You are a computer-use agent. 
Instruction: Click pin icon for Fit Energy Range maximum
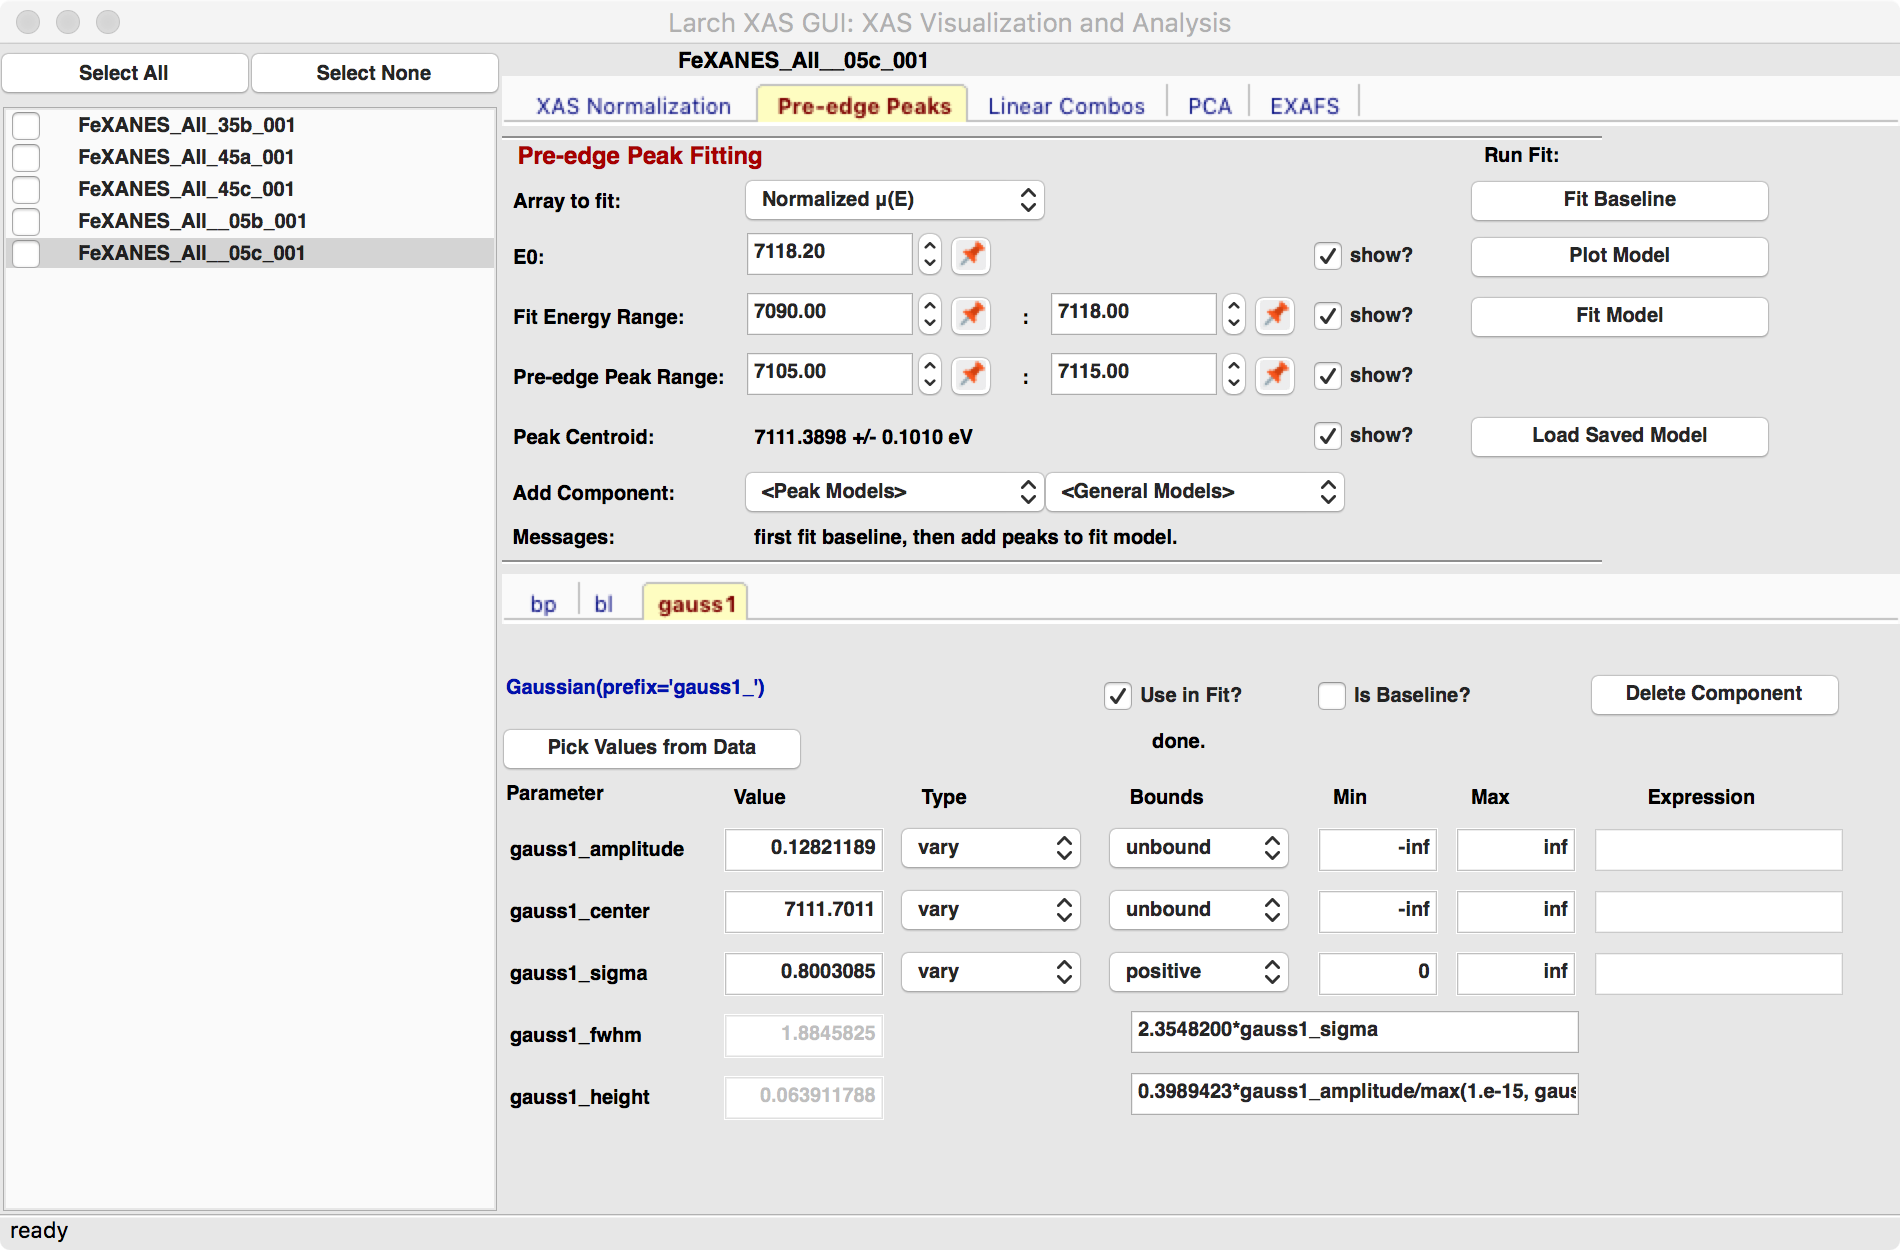[1274, 315]
